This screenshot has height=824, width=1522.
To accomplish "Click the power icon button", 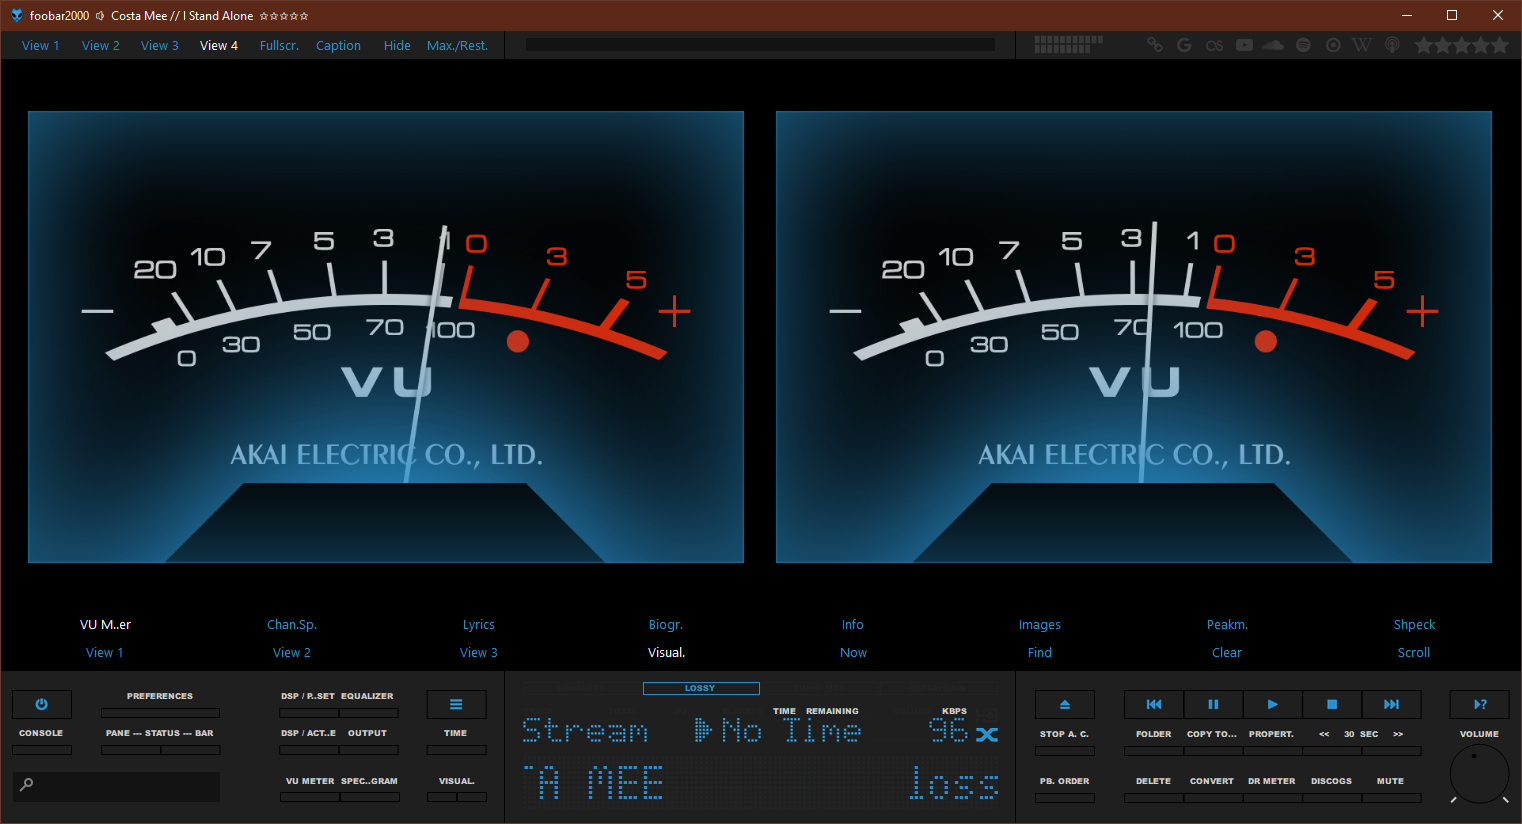I will (x=41, y=704).
